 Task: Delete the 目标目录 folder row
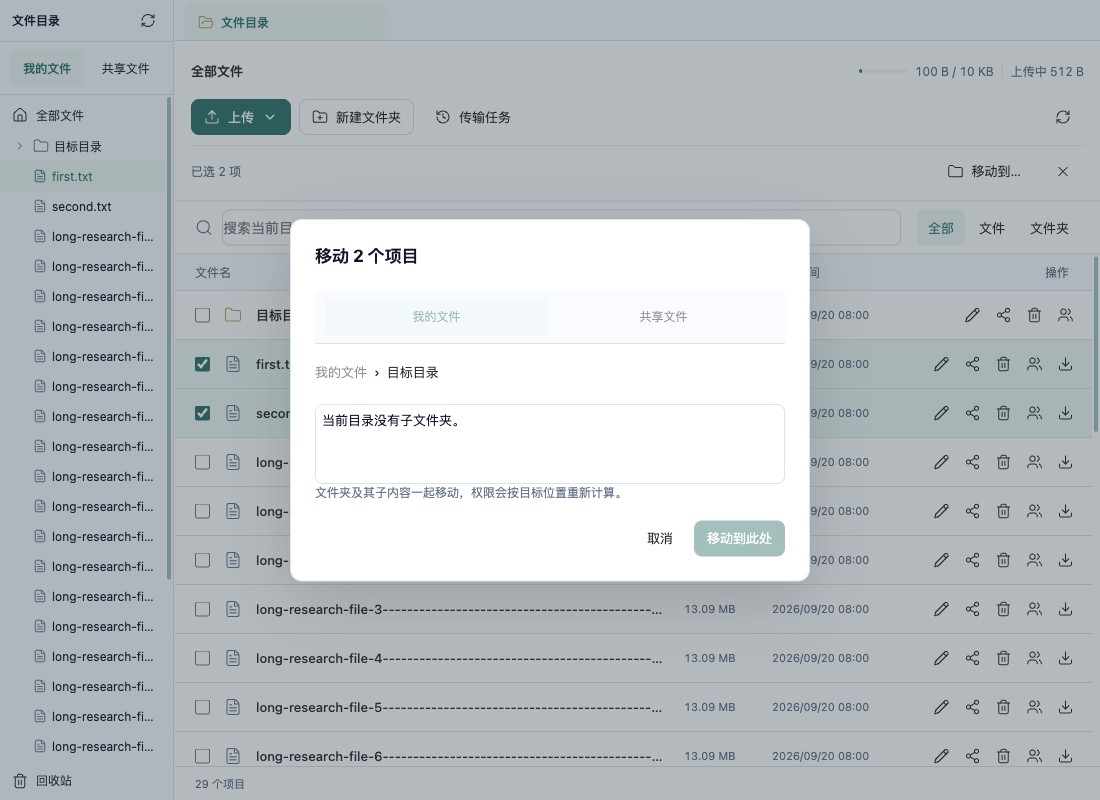(1034, 315)
